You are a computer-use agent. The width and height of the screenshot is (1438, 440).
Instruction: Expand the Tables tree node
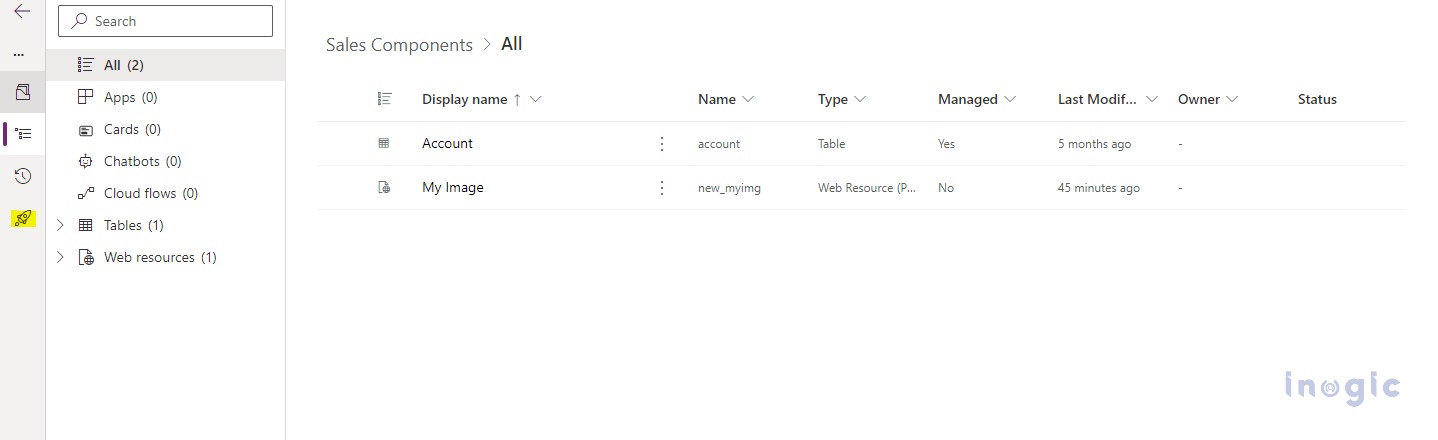(60, 225)
